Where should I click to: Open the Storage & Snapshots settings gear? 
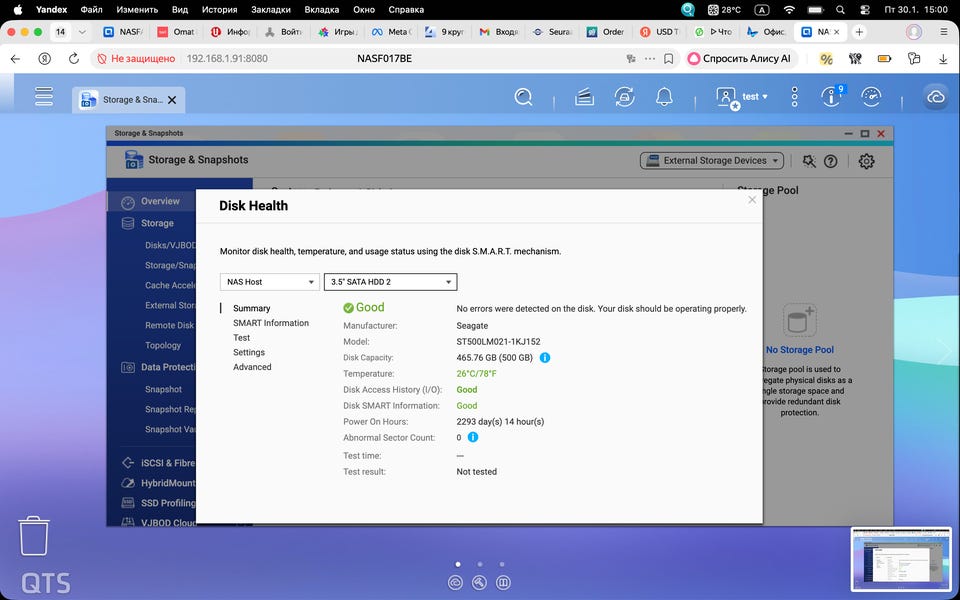tap(866, 161)
